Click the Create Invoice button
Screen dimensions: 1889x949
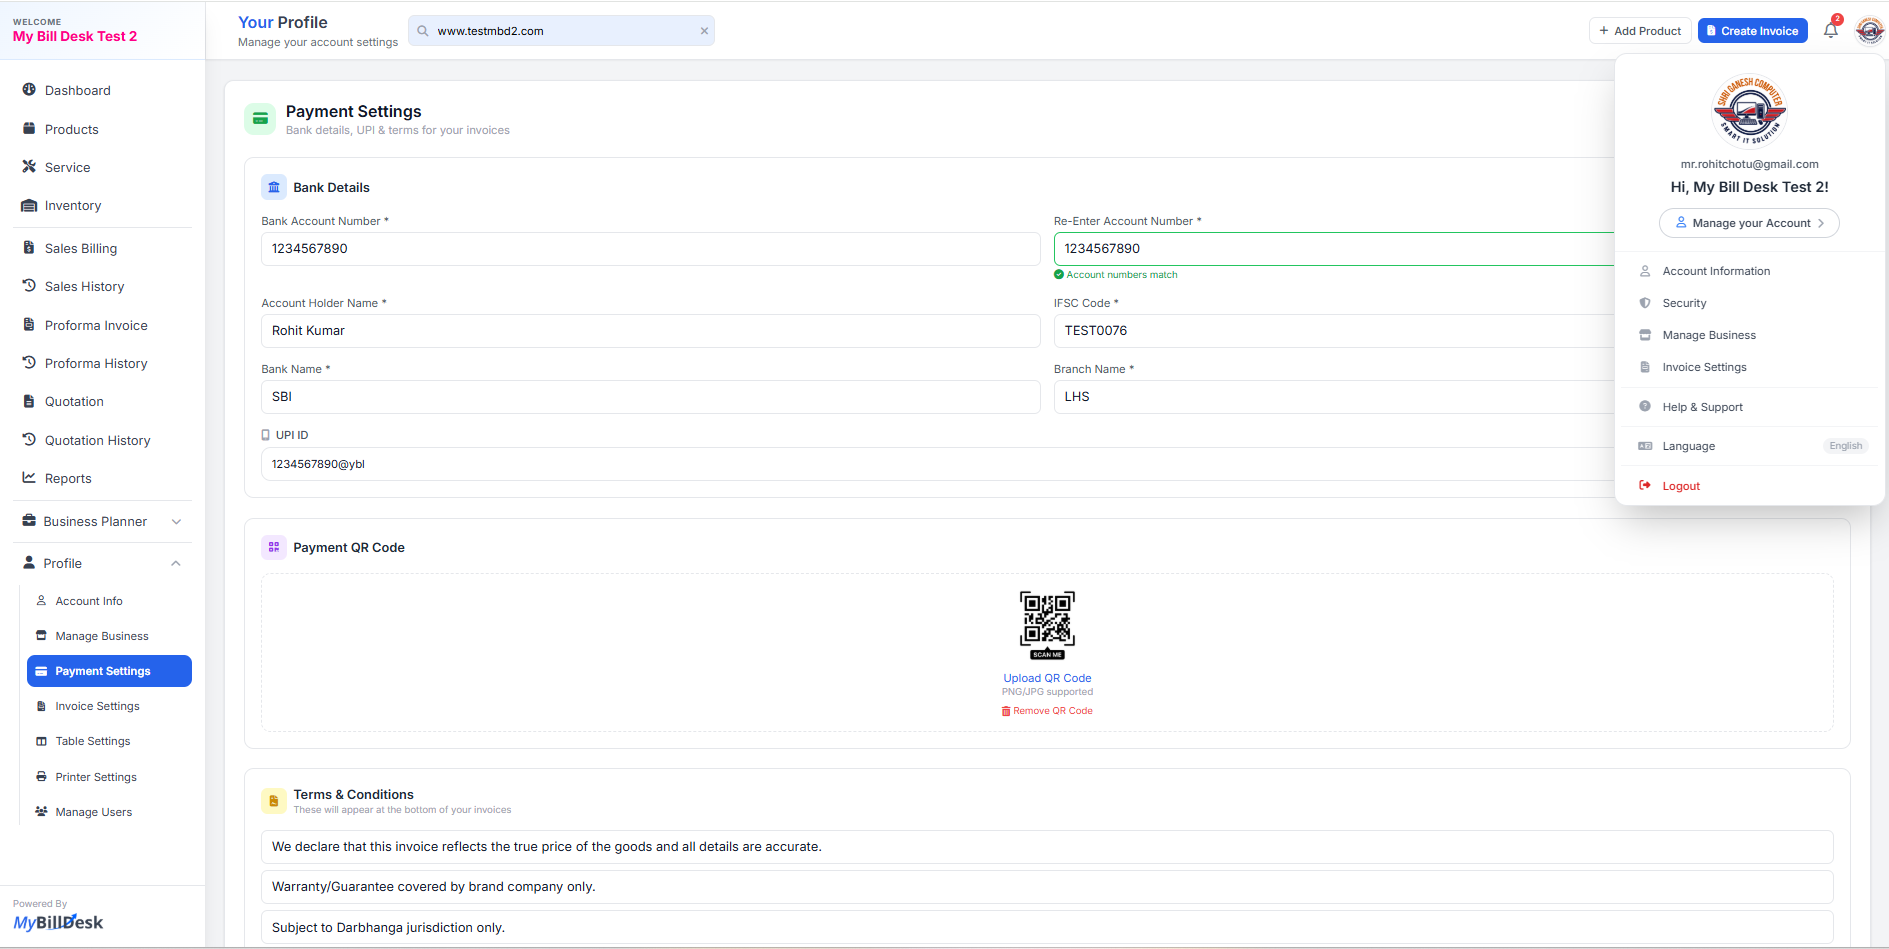point(1752,31)
